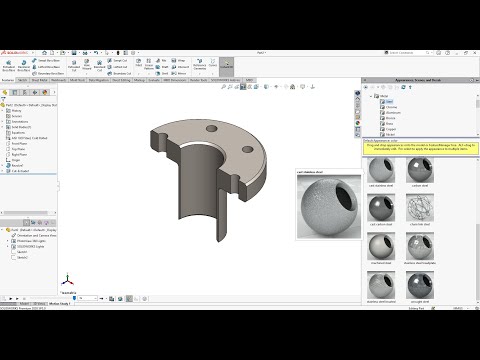
Task: Expand the FeatureManager tabs chevron arrow
Action: [x=54, y=92]
